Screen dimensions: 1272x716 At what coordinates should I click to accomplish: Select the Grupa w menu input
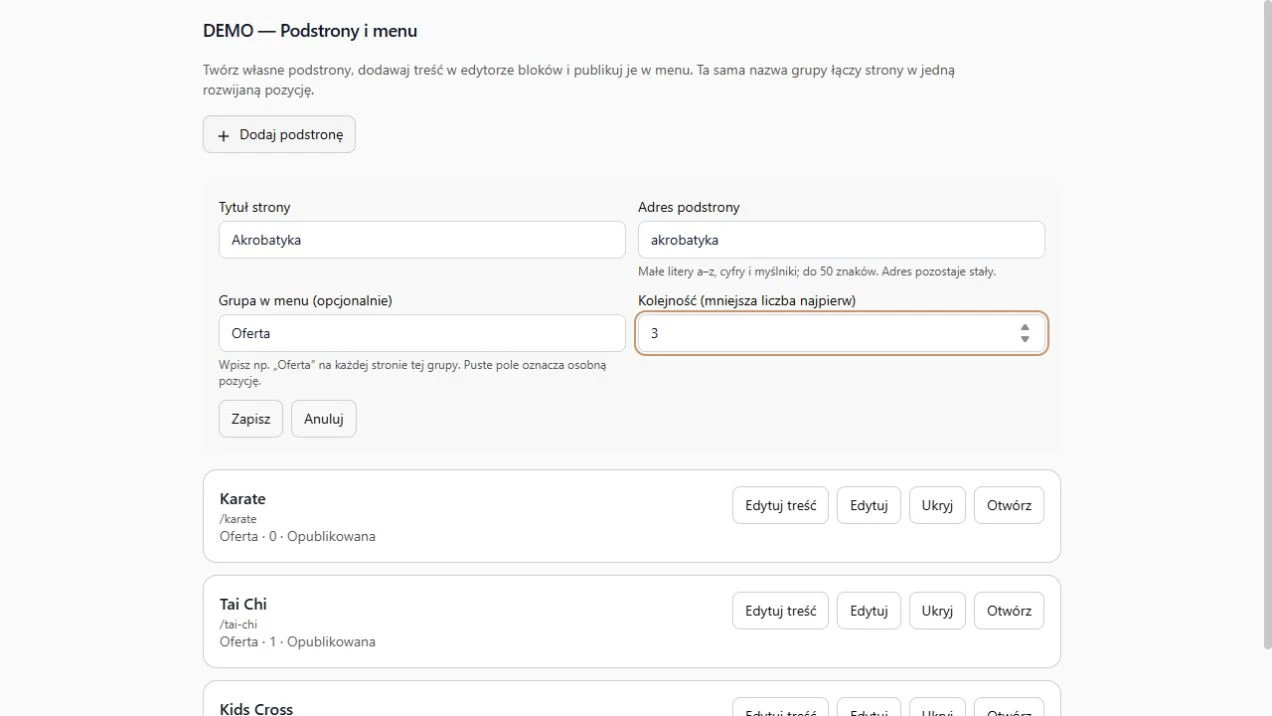point(422,333)
